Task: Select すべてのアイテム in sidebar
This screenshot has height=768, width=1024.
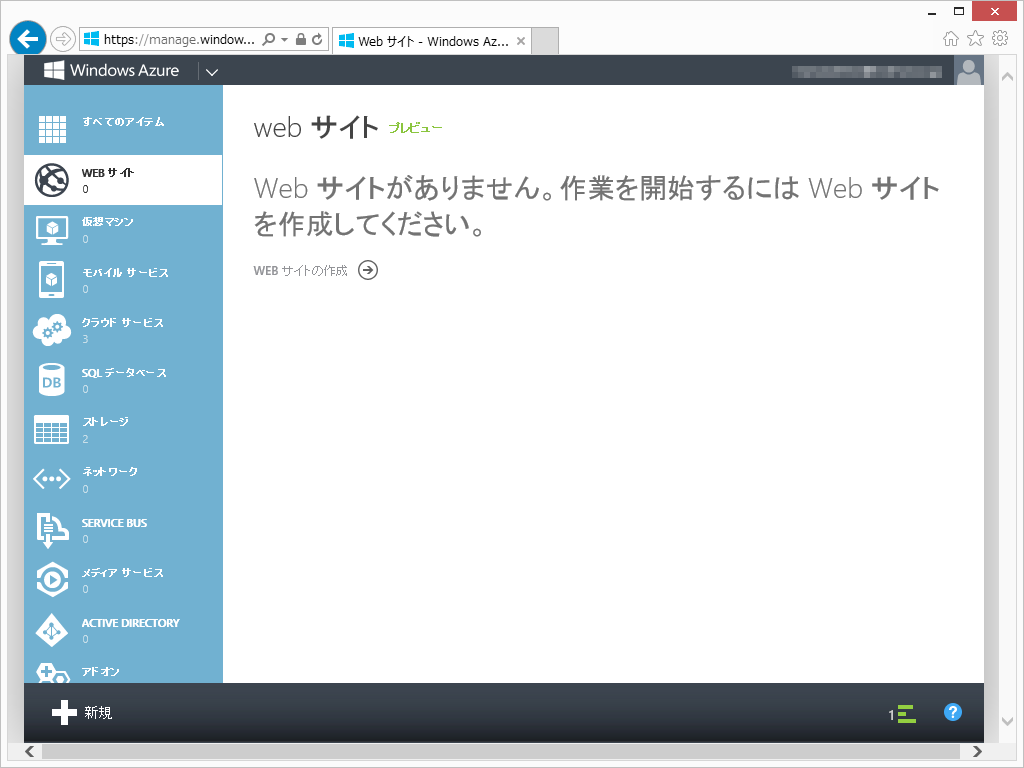Action: coord(123,121)
